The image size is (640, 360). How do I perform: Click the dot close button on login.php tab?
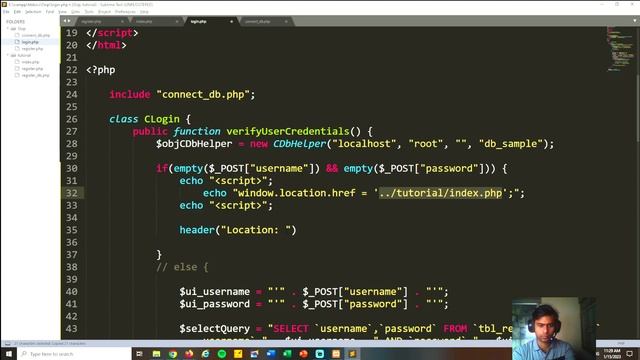(231, 22)
